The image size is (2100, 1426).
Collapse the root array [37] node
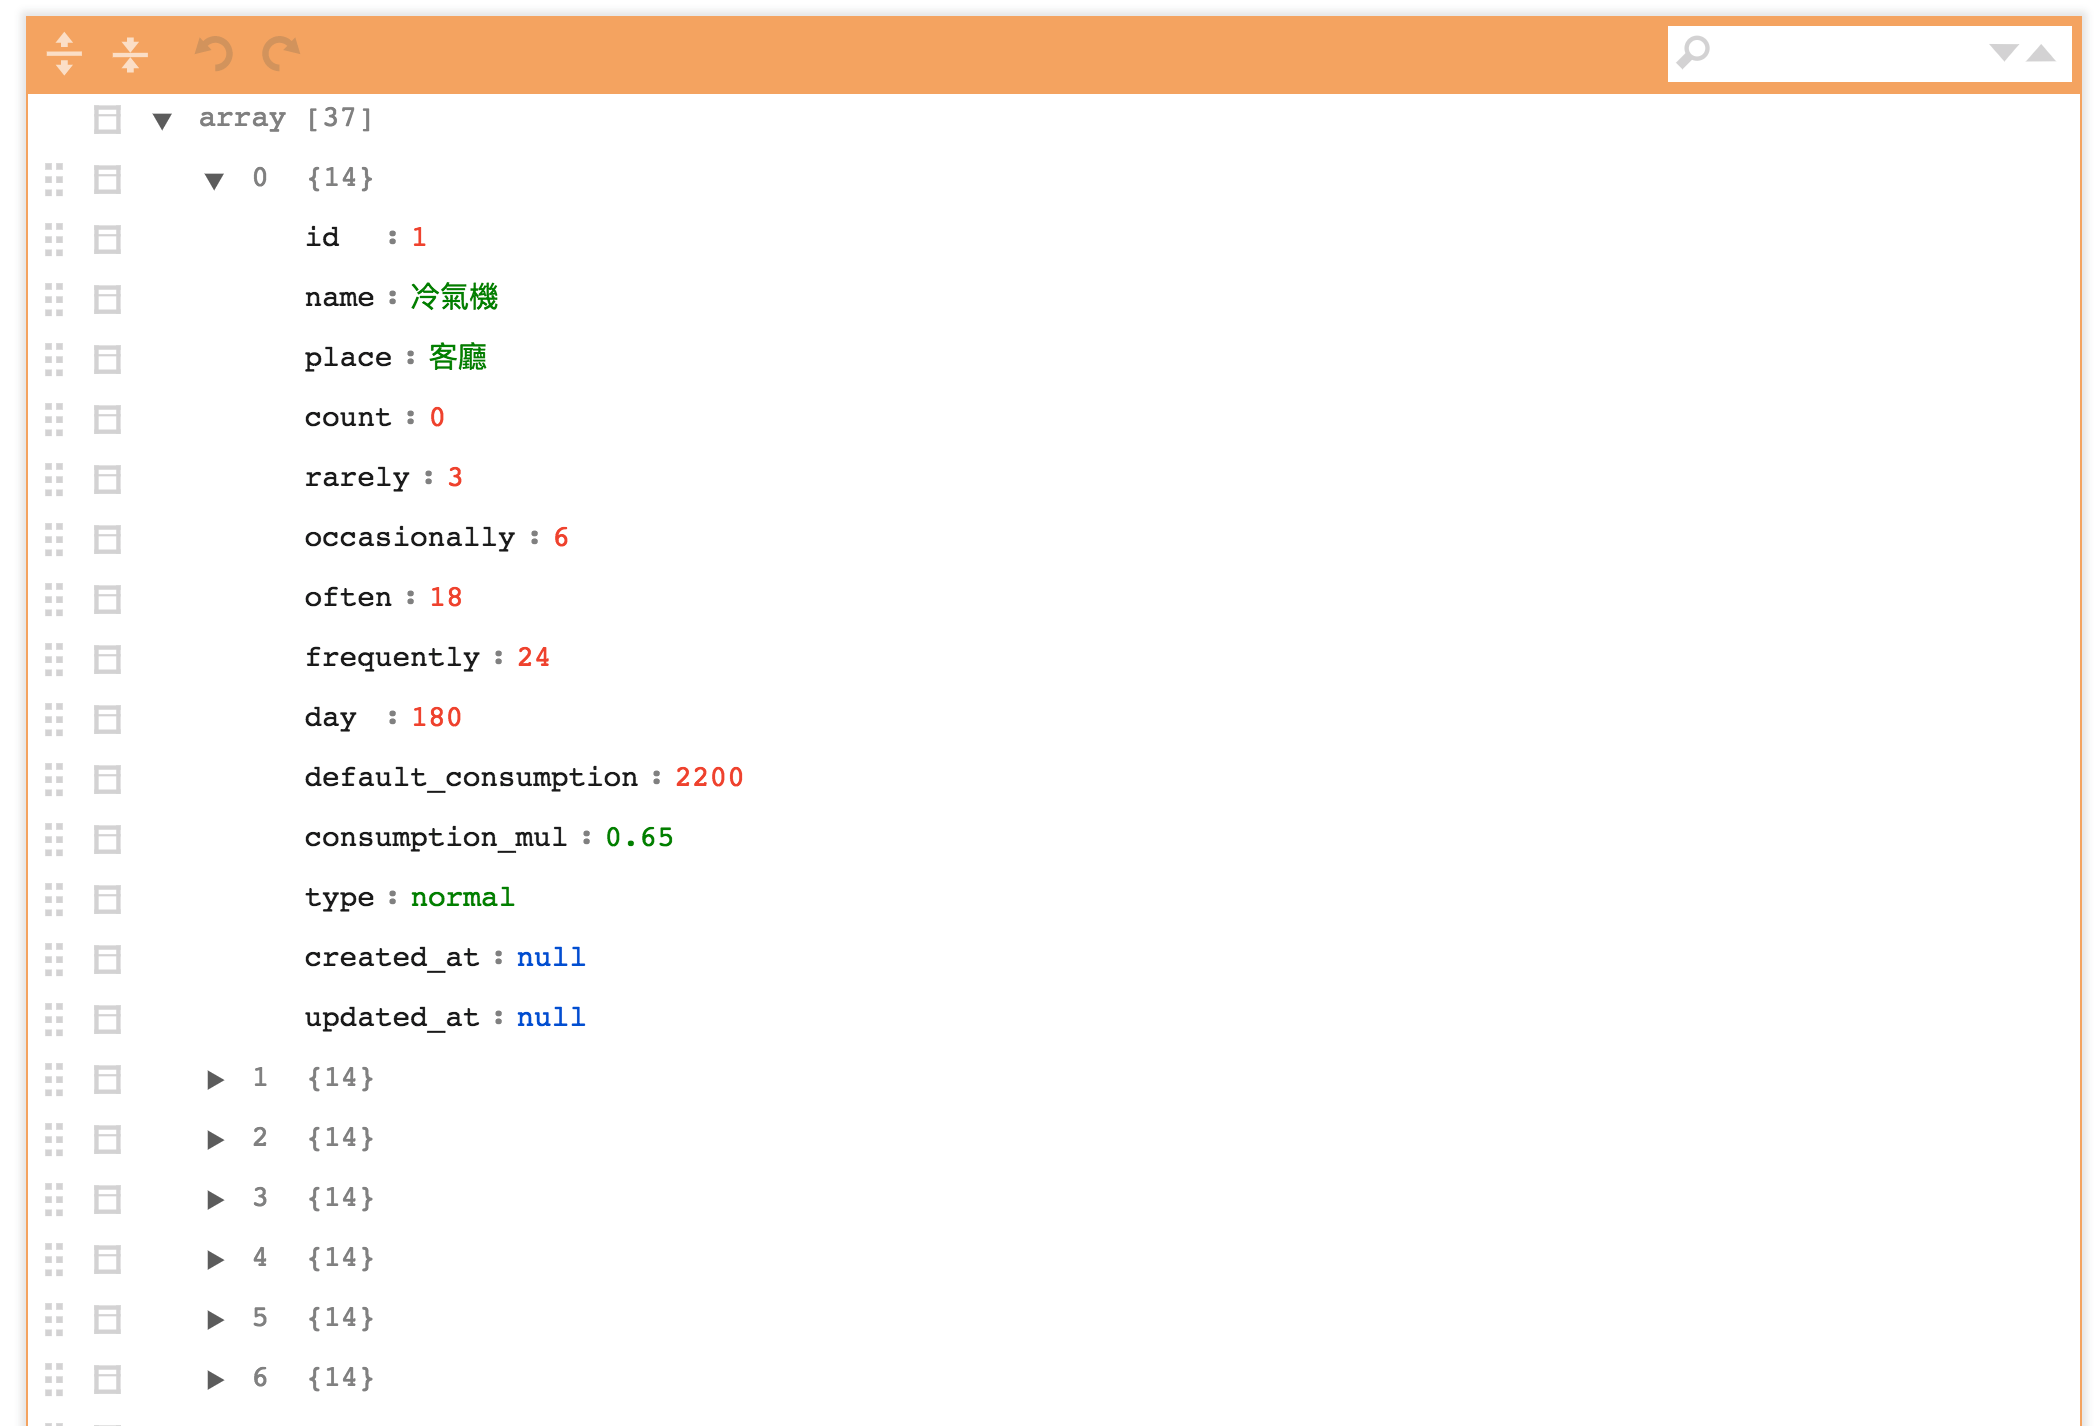162,121
